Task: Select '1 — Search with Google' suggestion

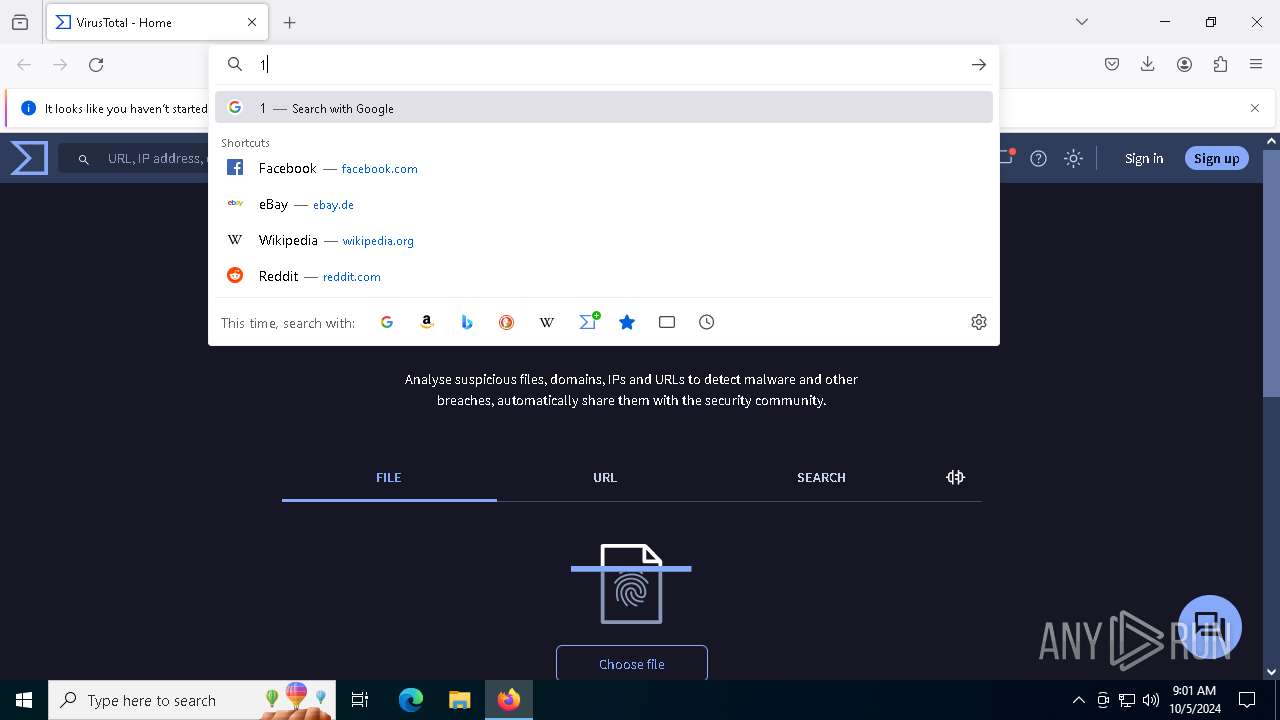Action: 604,108
